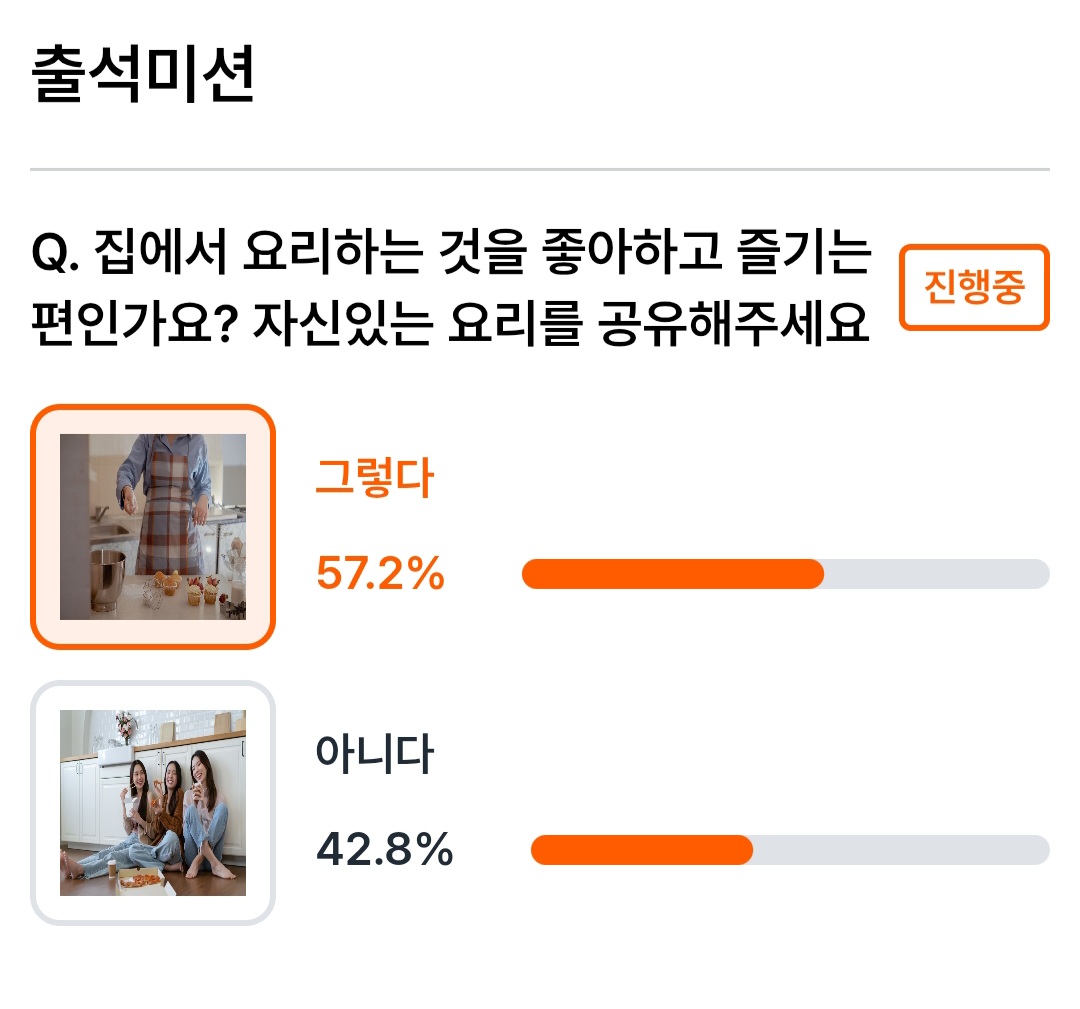Click the gray unfilled portion of 아니다 bar
This screenshot has height=1009, width=1080.
pyautogui.click(x=902, y=850)
